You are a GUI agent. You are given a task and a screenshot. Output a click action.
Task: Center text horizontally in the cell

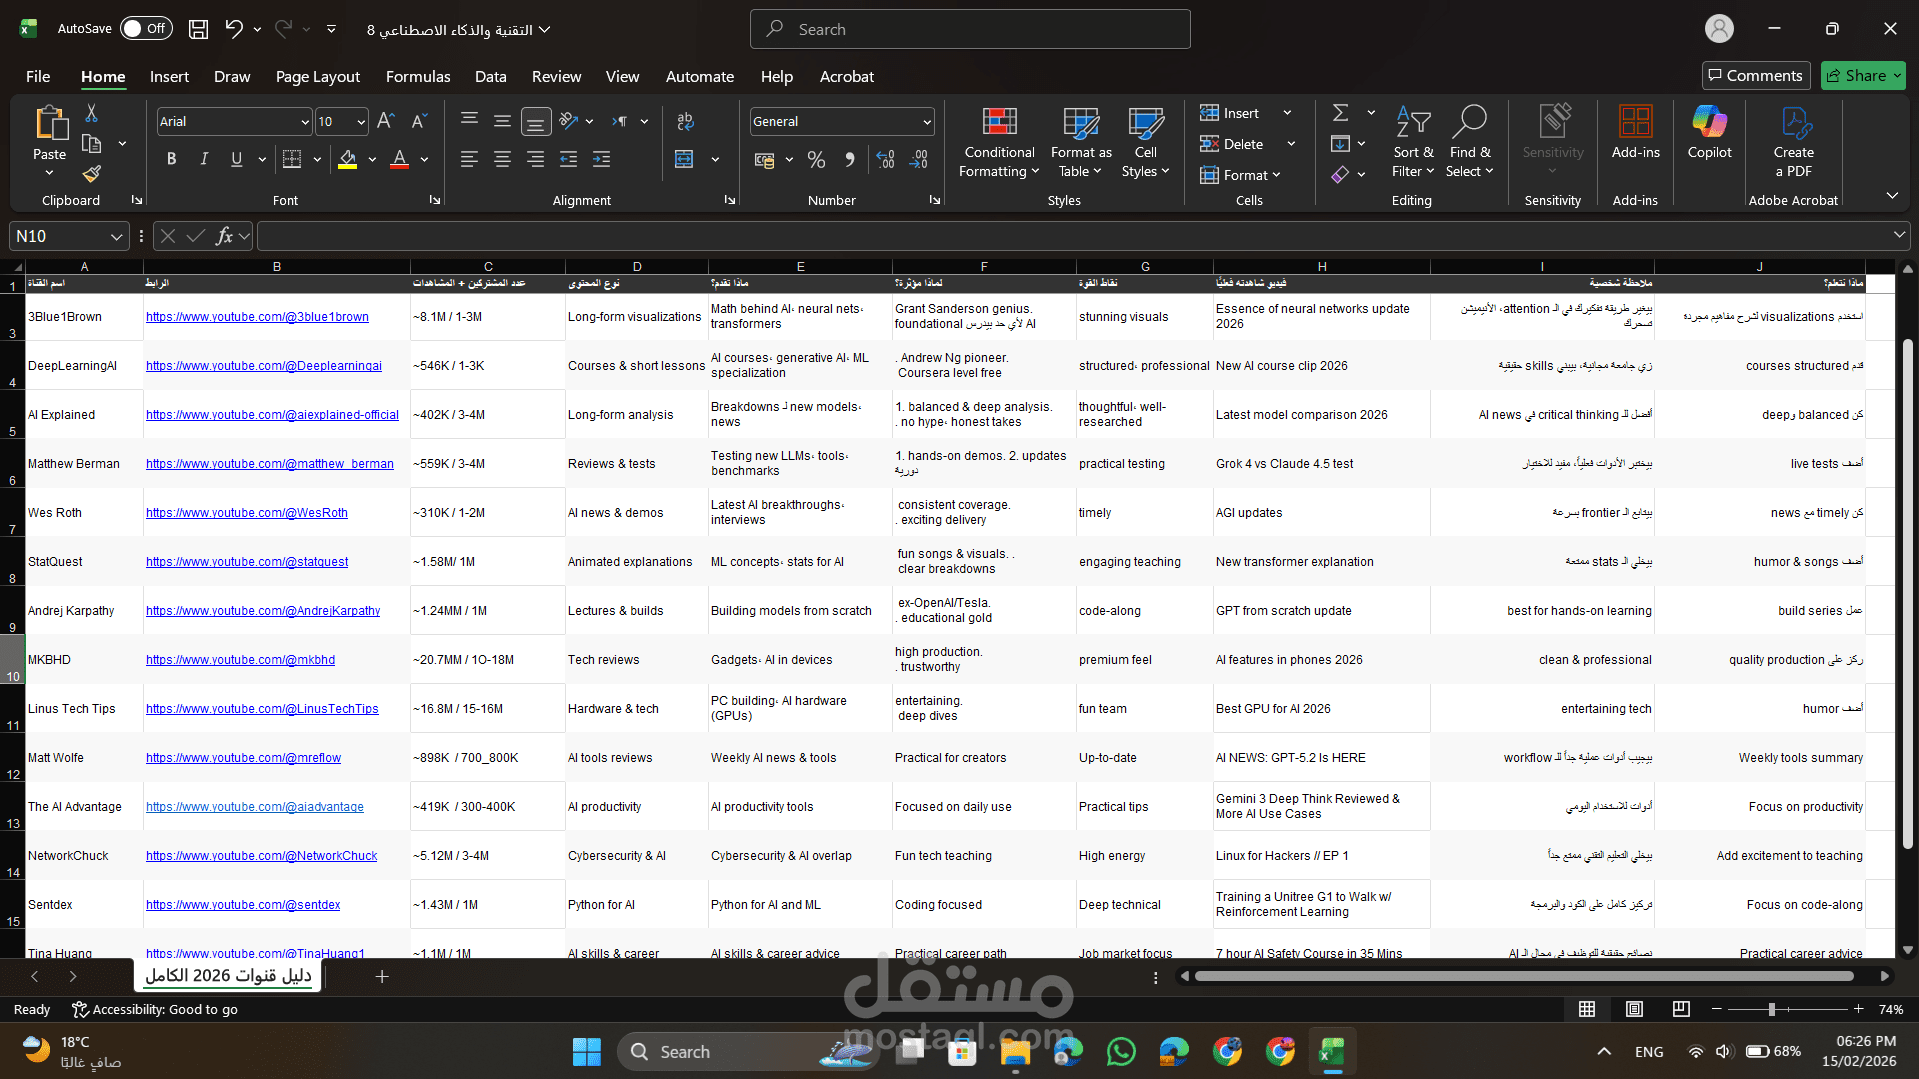point(502,159)
